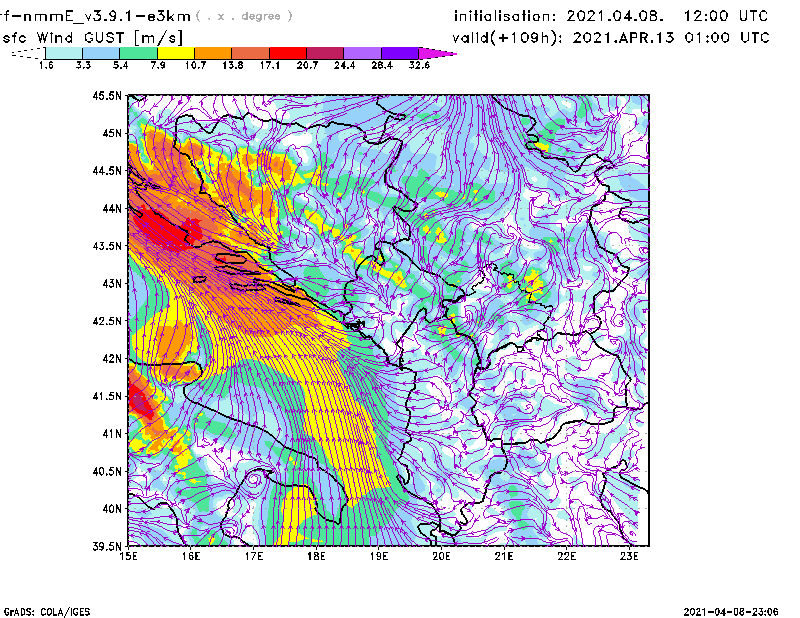The height and width of the screenshot is (618, 800).
Task: Click the 39.5N latitude label
Action: (107, 547)
